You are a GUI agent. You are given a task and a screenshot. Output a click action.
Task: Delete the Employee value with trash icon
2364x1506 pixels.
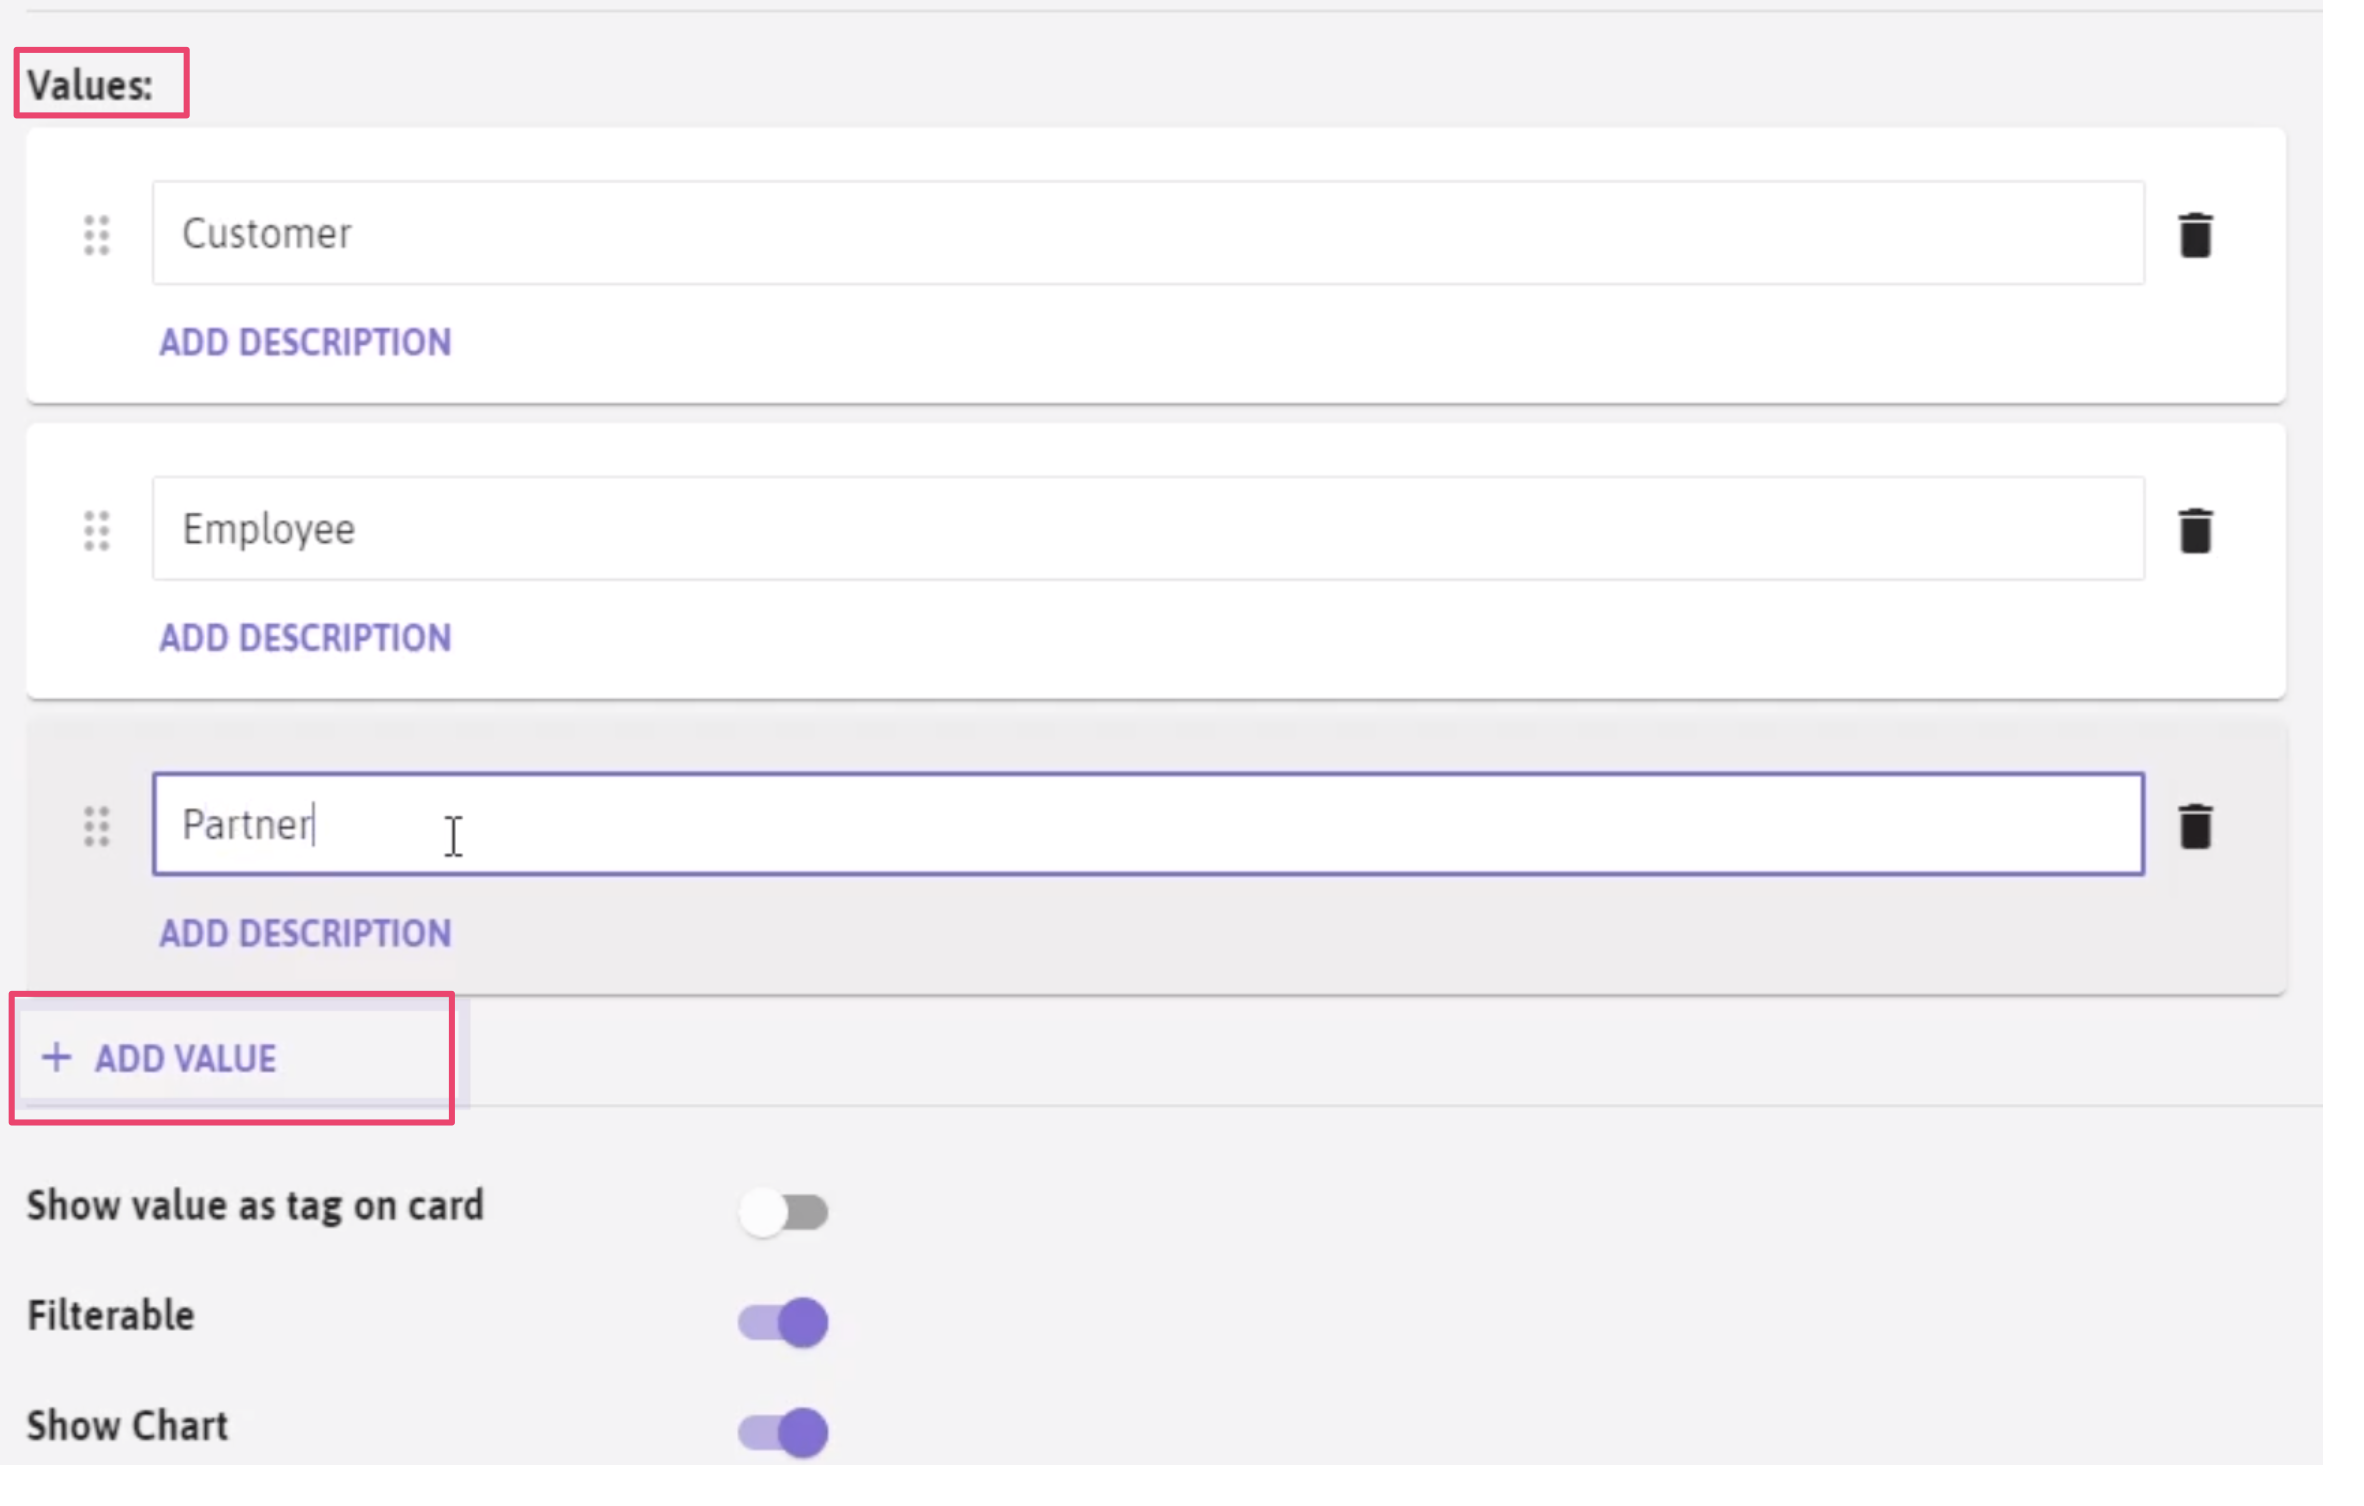[2194, 530]
